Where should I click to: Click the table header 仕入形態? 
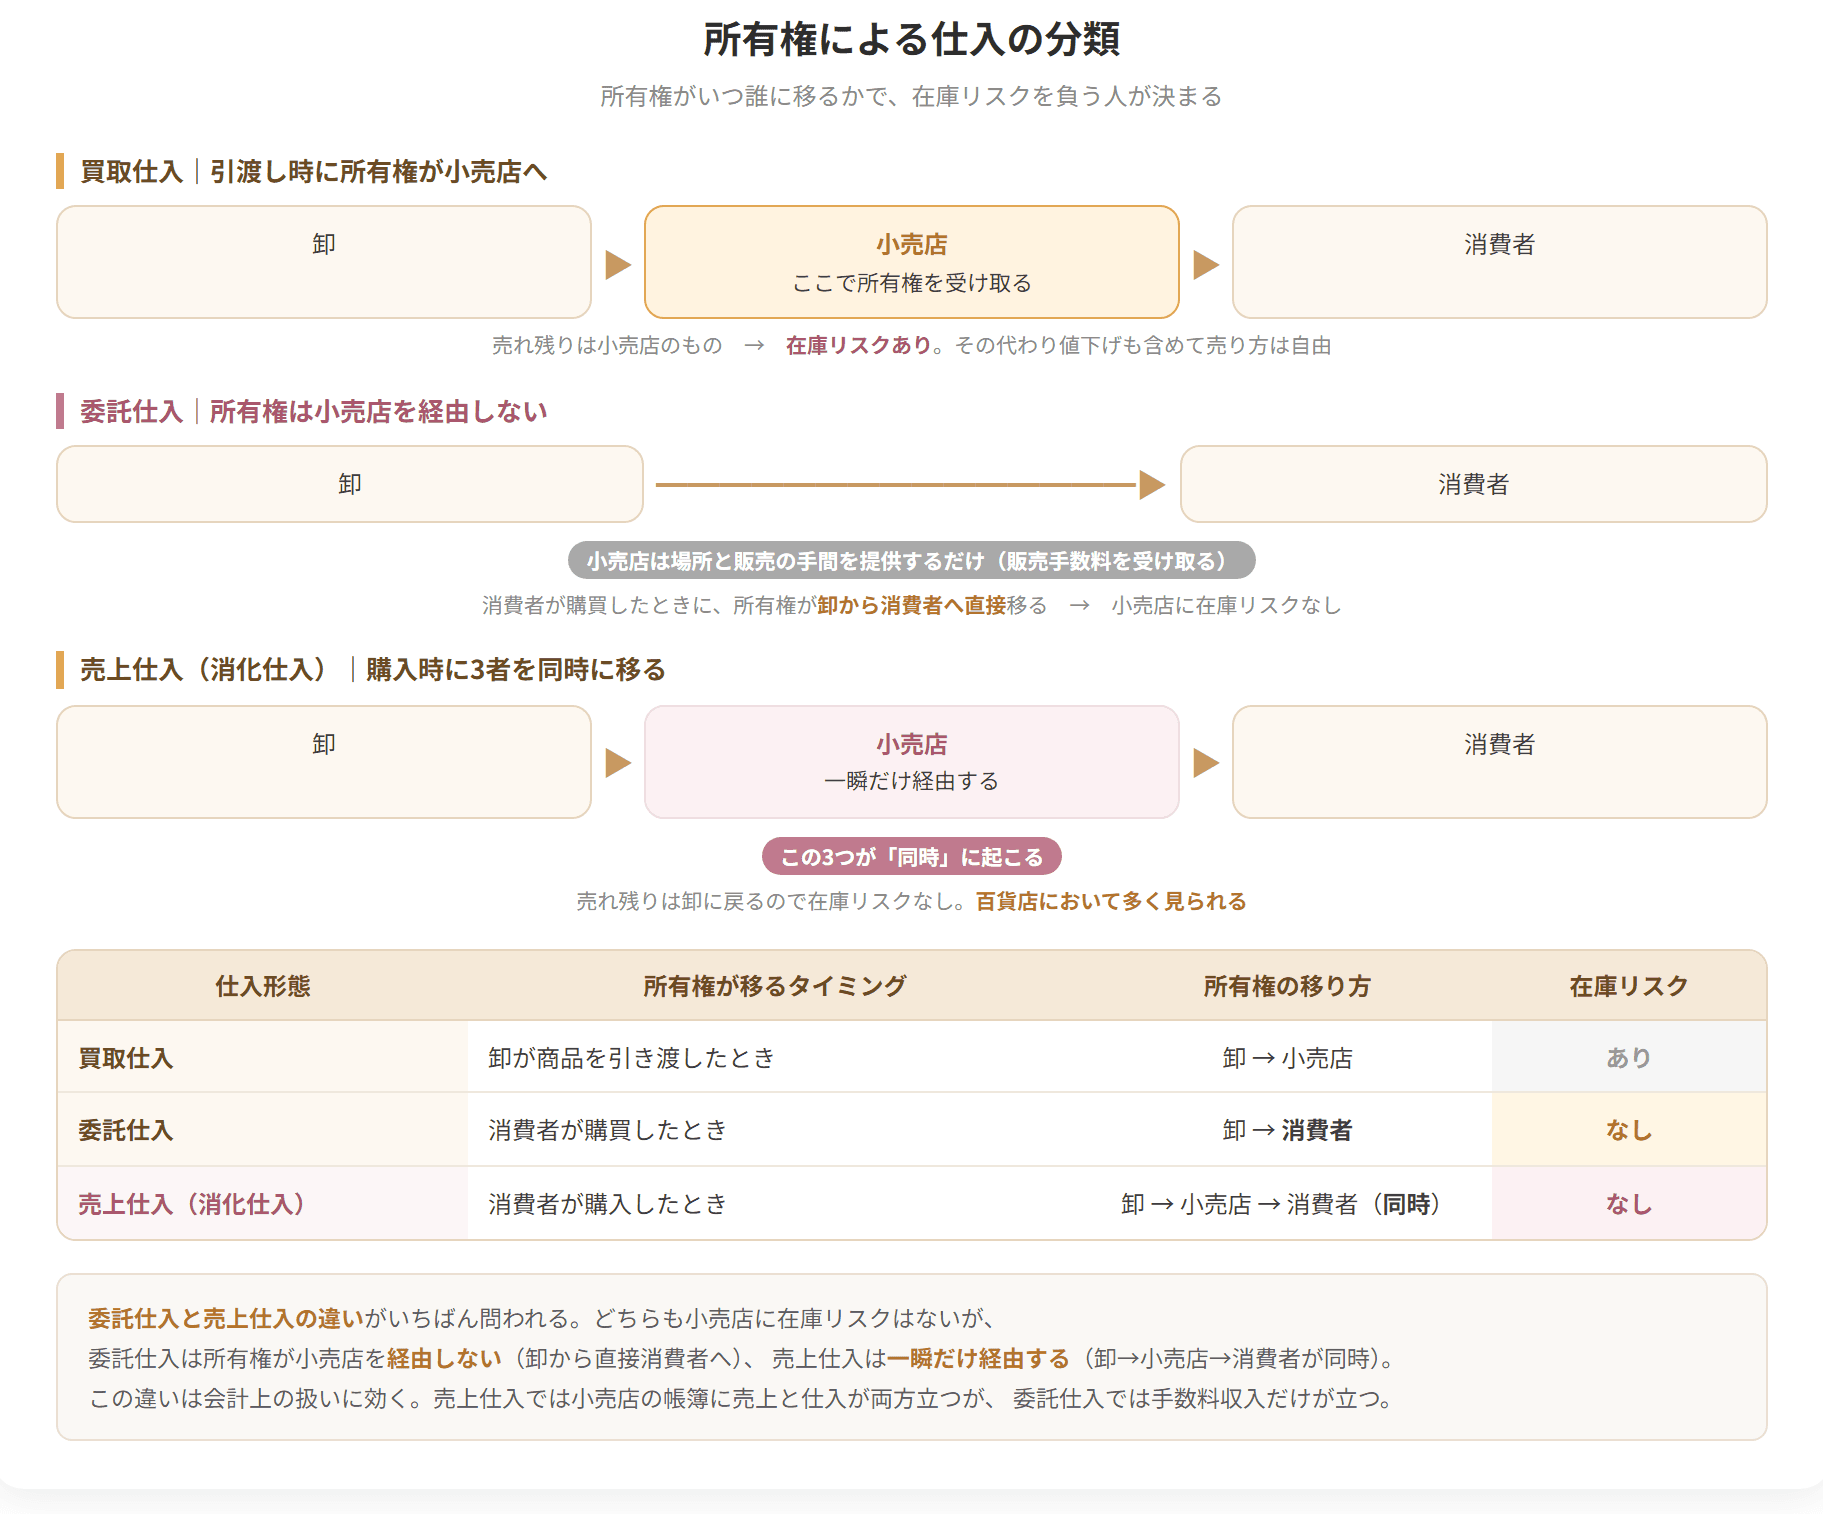263,986
